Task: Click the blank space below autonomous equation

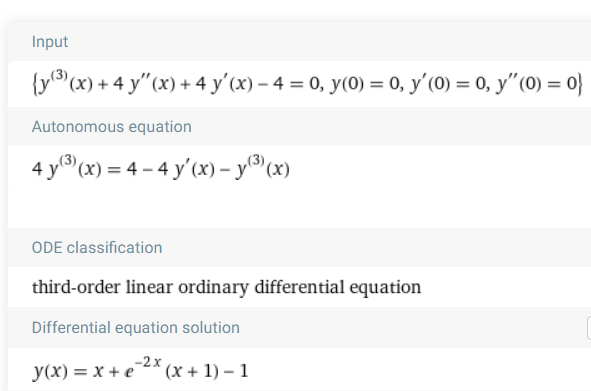Action: 299,207
